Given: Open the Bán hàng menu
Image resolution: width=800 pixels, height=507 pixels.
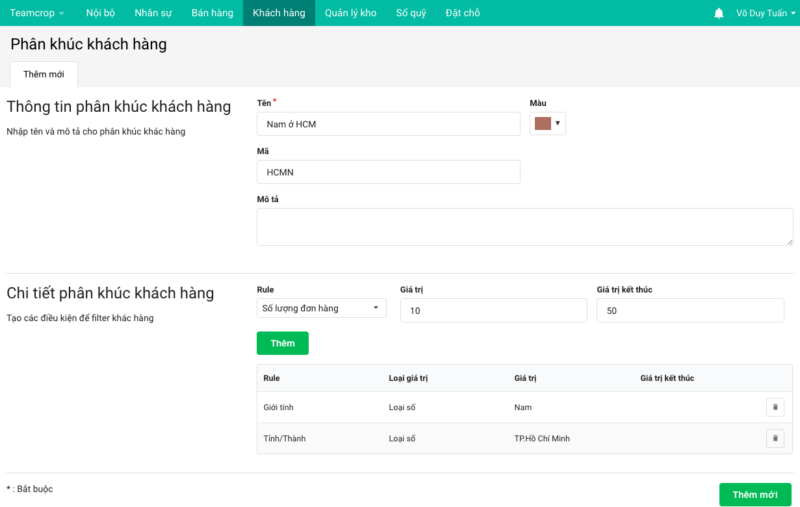Looking at the screenshot, I should coord(212,13).
